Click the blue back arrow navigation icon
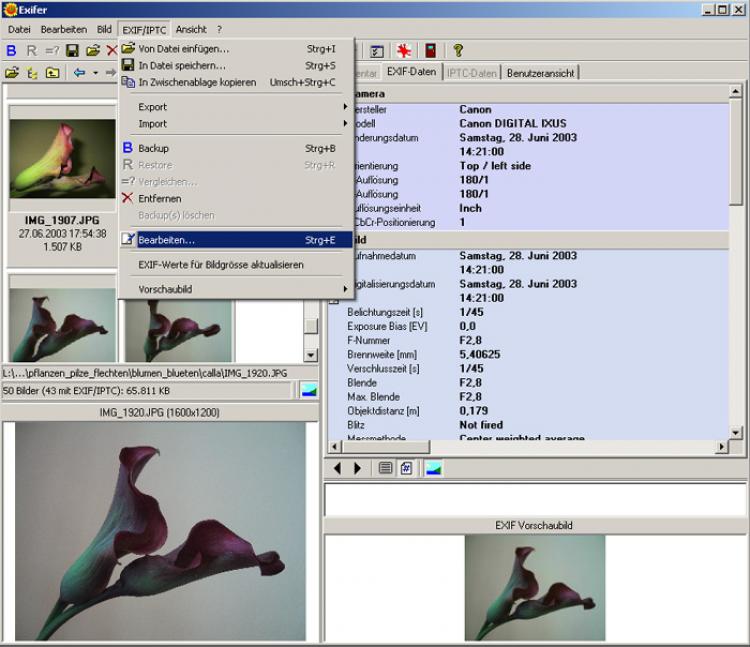This screenshot has height=647, width=750. pyautogui.click(x=79, y=73)
